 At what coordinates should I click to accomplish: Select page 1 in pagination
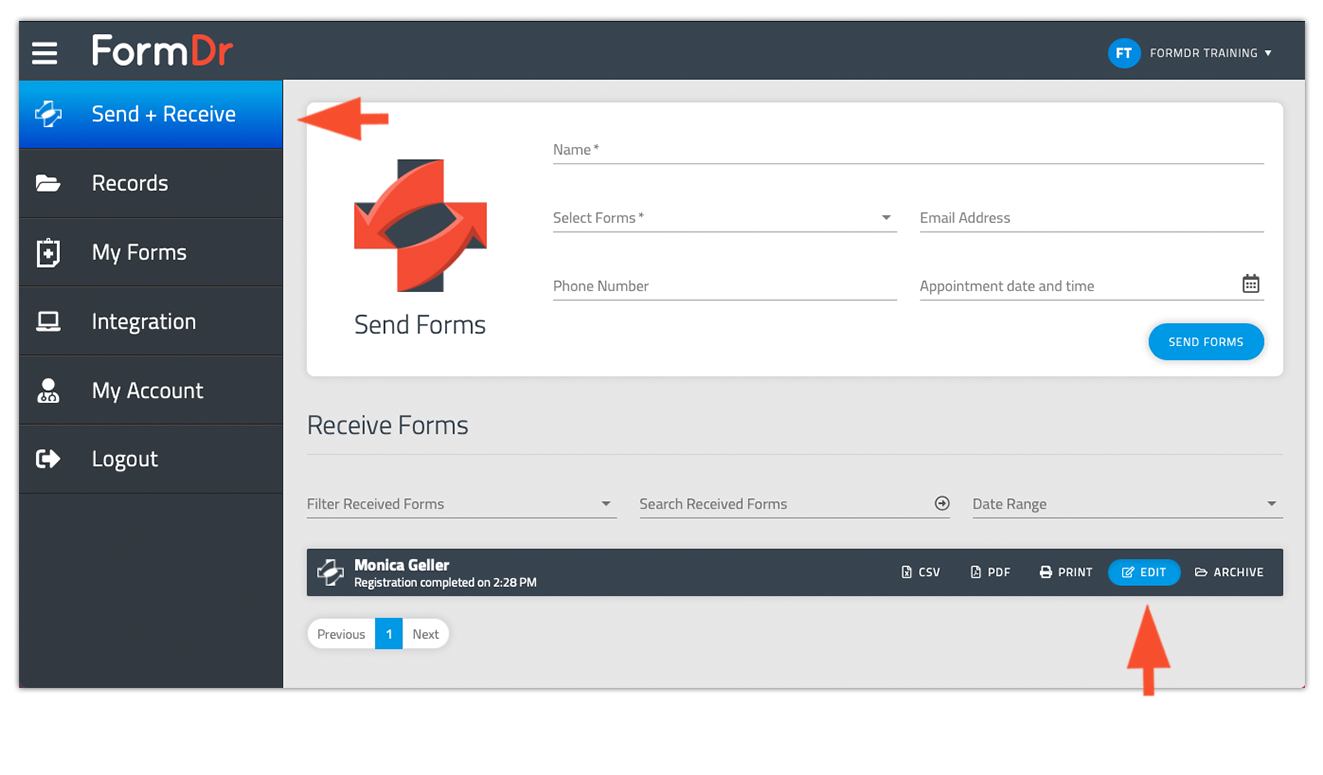pyautogui.click(x=389, y=634)
